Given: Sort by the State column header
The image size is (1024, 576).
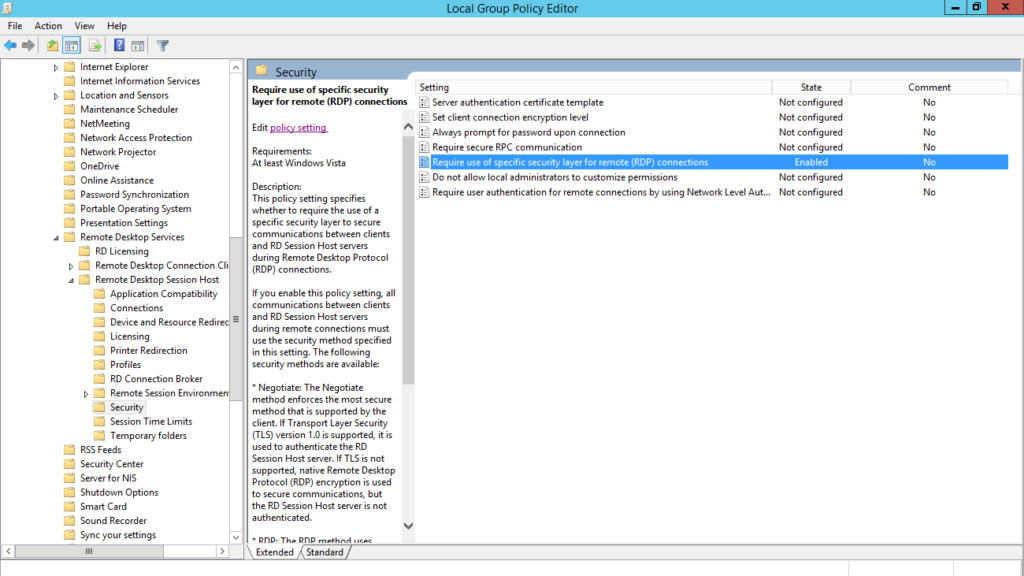Looking at the screenshot, I should (x=811, y=88).
